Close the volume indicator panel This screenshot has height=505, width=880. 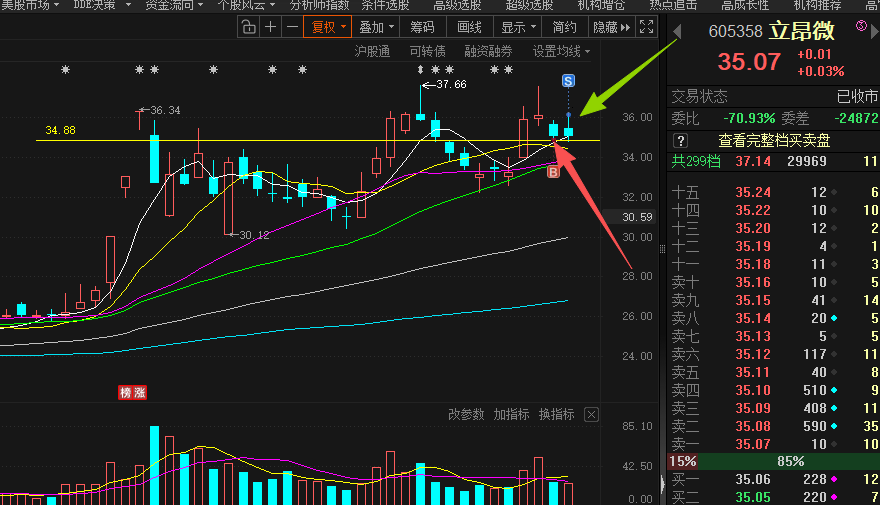pos(591,415)
